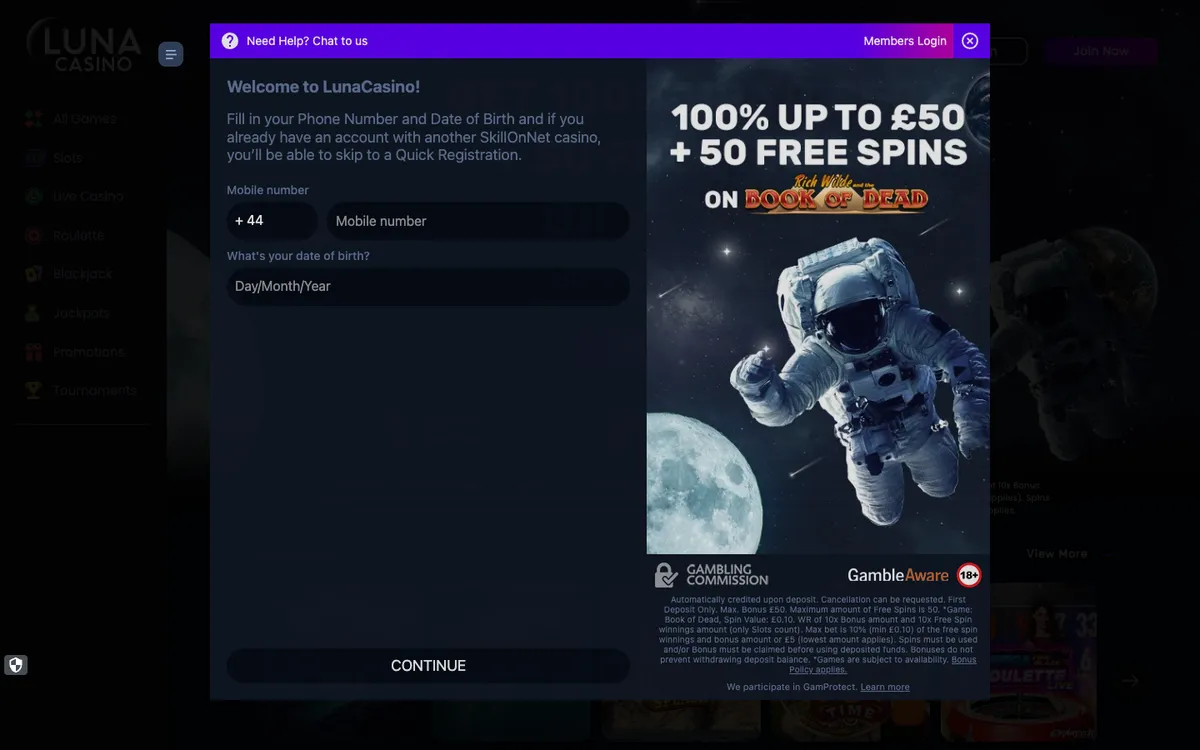
Task: Open Jackpots in the sidebar
Action: 81,313
